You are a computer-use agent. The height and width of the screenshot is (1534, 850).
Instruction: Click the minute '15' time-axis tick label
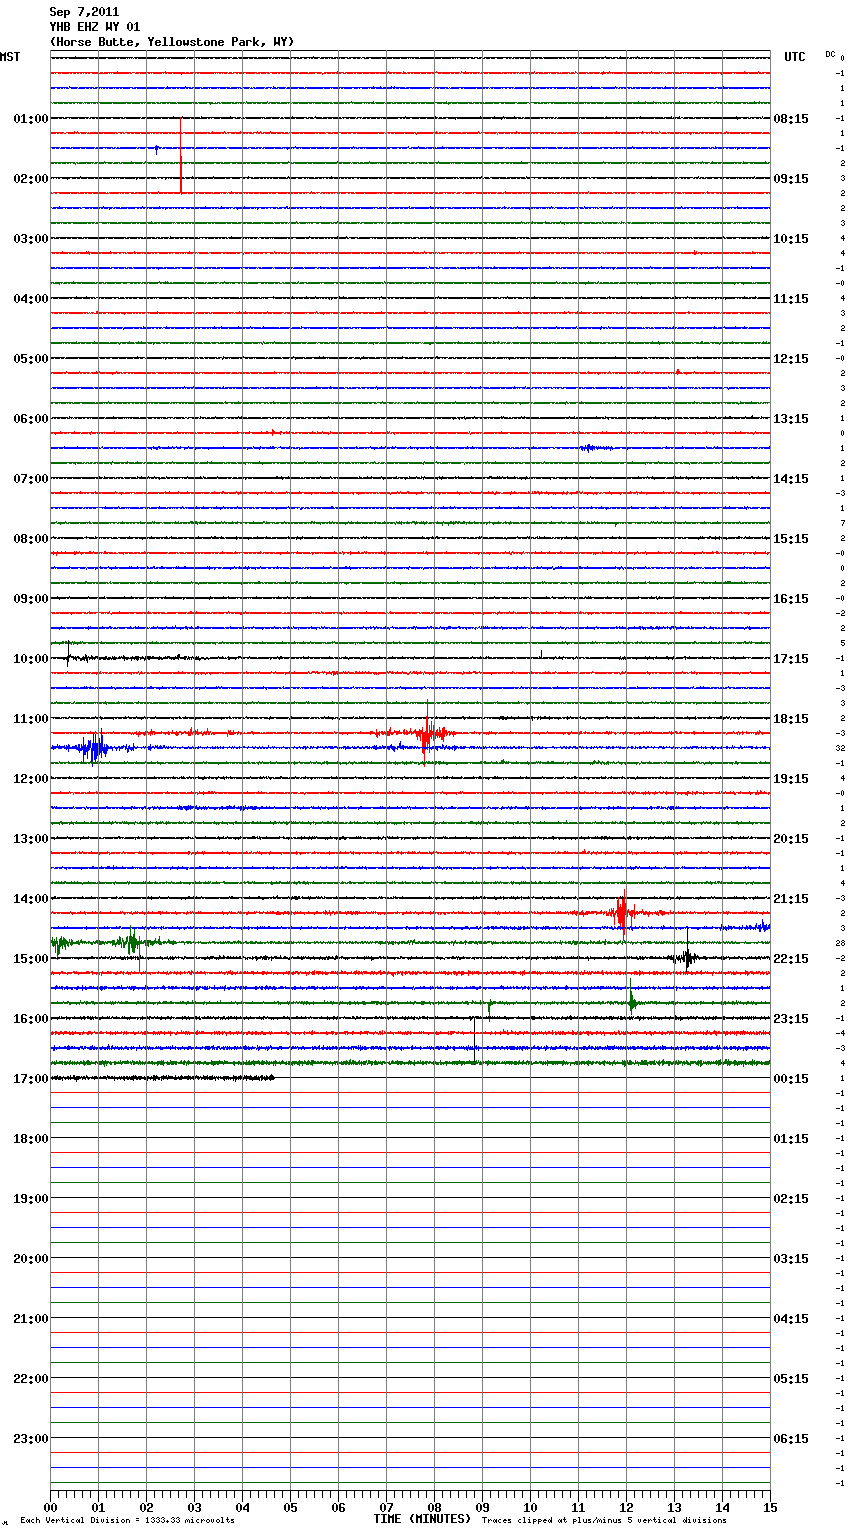pyautogui.click(x=770, y=1507)
